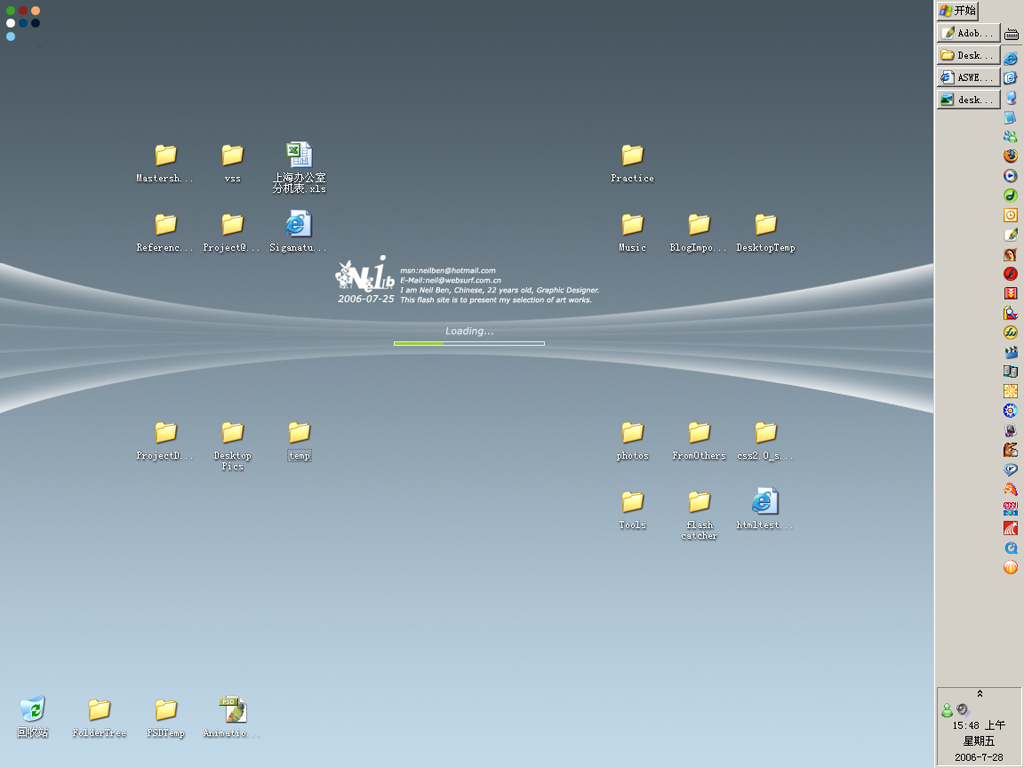The height and width of the screenshot is (768, 1024).
Task: Launch the movie clapperboard quick launch icon
Action: coord(1010,352)
